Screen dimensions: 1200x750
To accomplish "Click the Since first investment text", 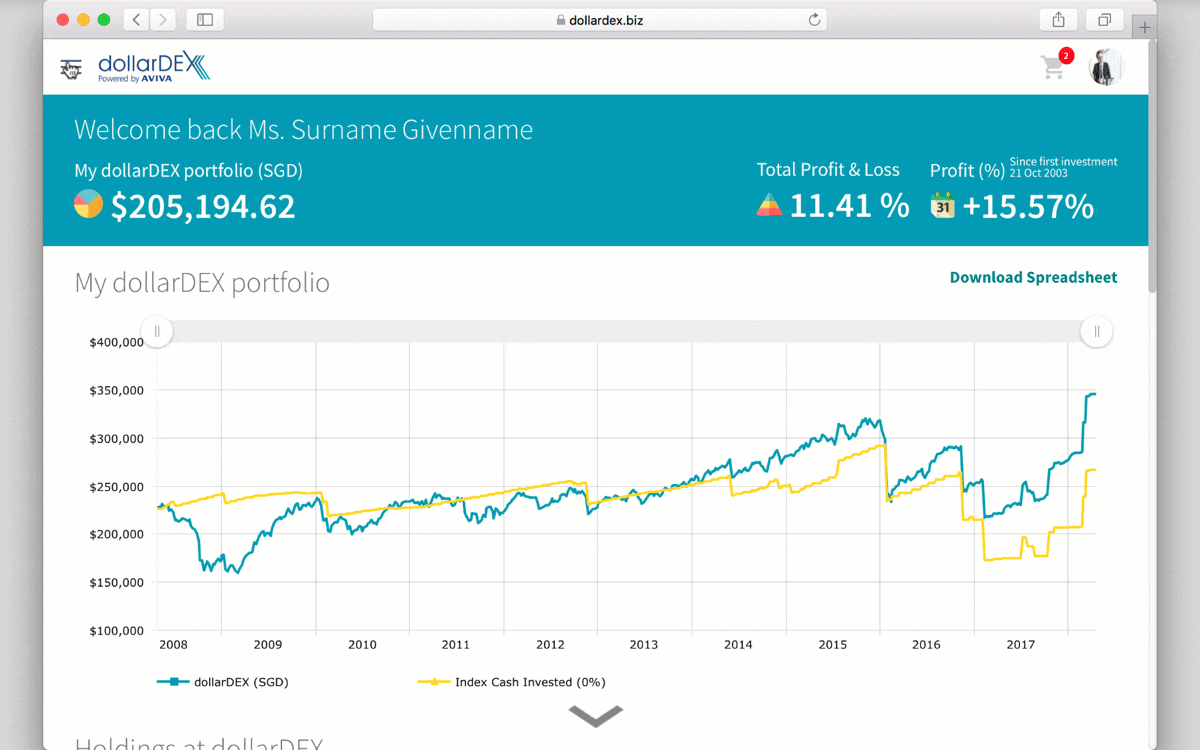I will [1064, 162].
